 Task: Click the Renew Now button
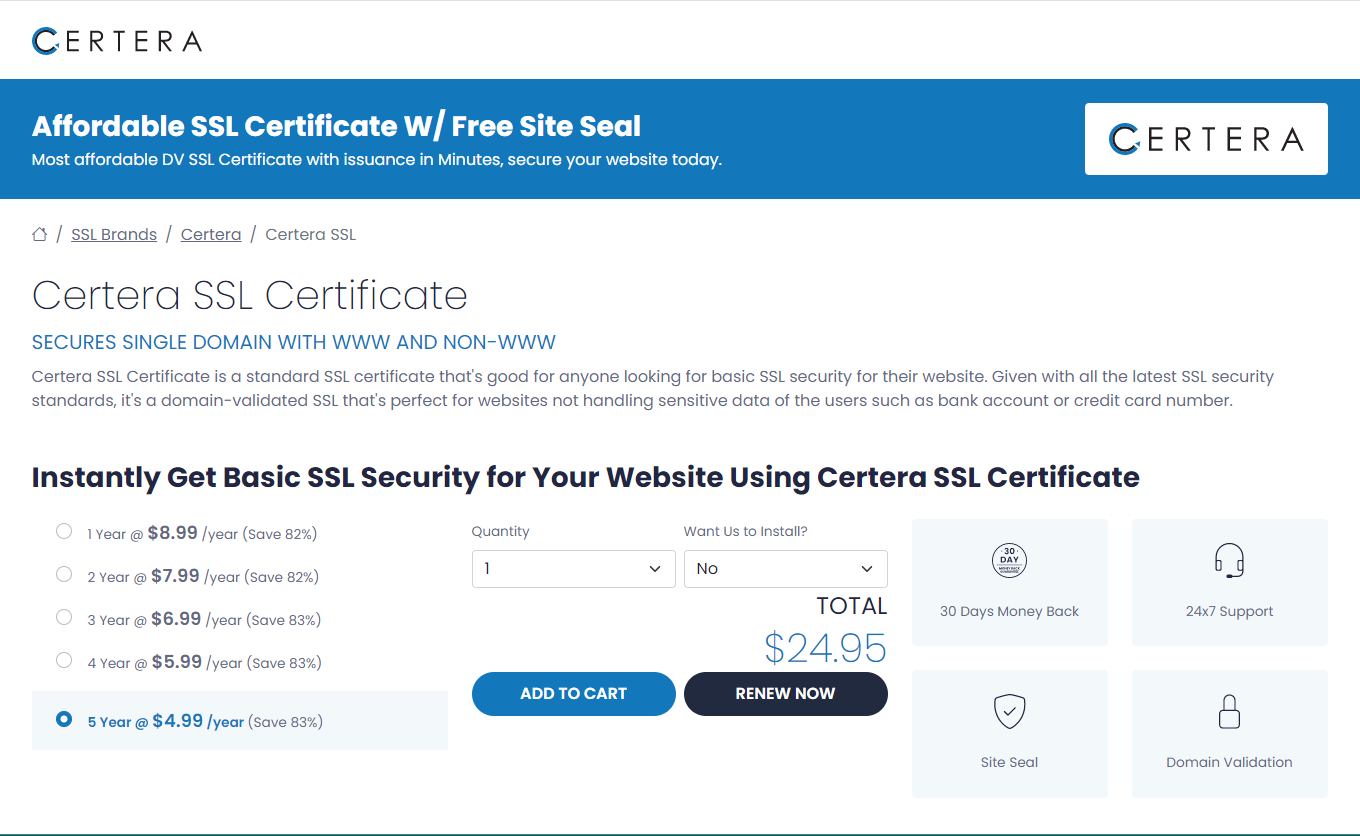pyautogui.click(x=786, y=694)
